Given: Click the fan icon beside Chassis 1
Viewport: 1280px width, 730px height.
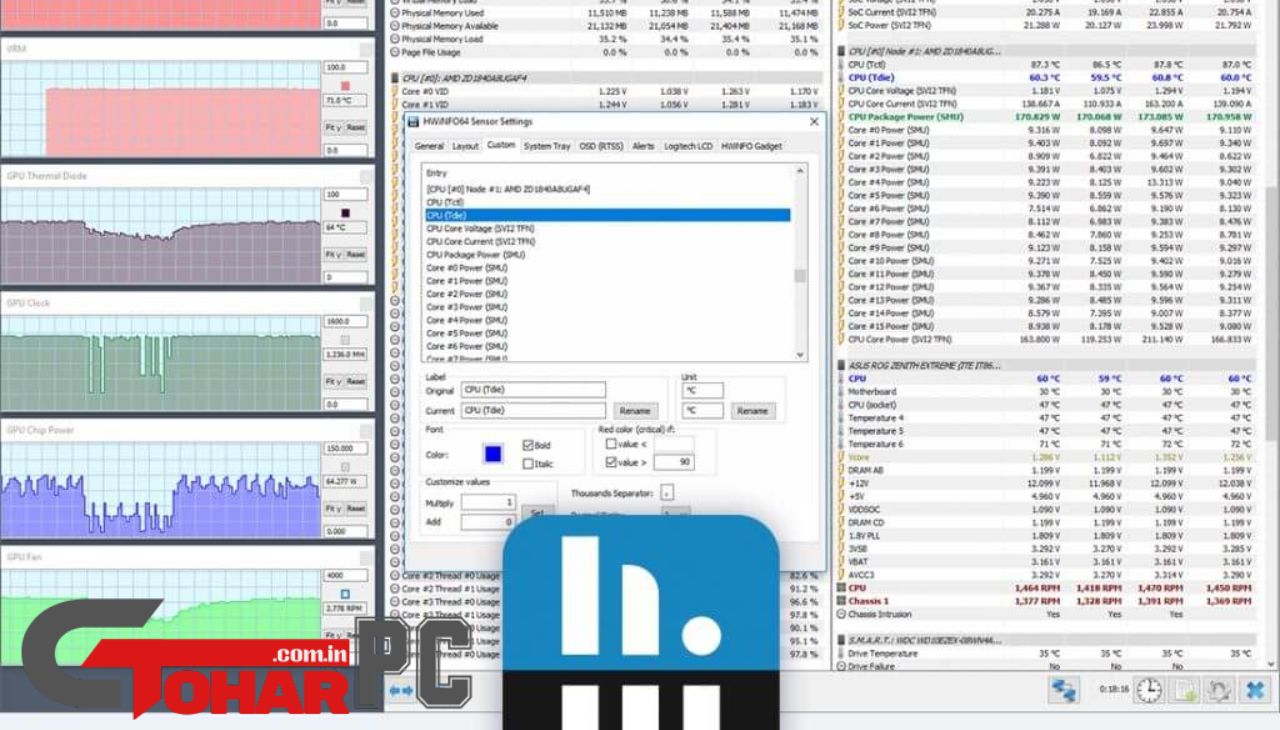Looking at the screenshot, I should coord(840,601).
